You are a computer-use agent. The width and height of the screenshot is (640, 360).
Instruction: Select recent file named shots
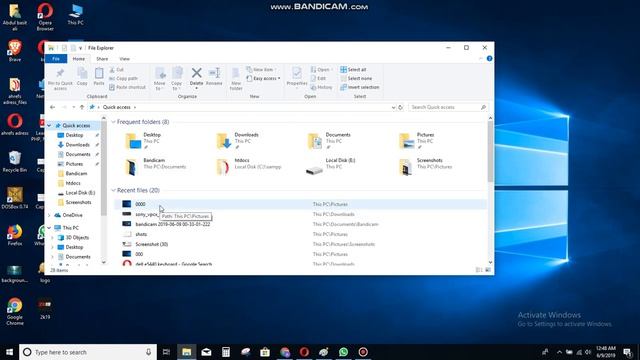(141, 234)
